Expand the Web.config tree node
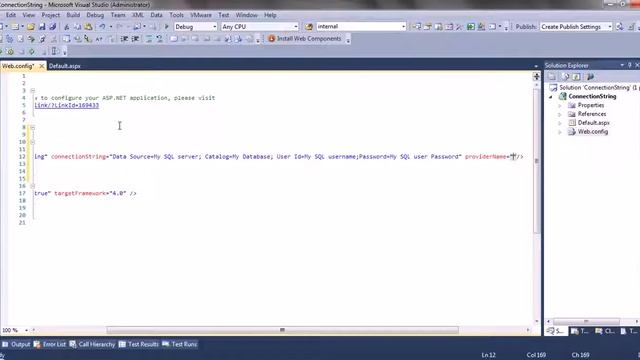This screenshot has height=360, width=640. [560, 132]
